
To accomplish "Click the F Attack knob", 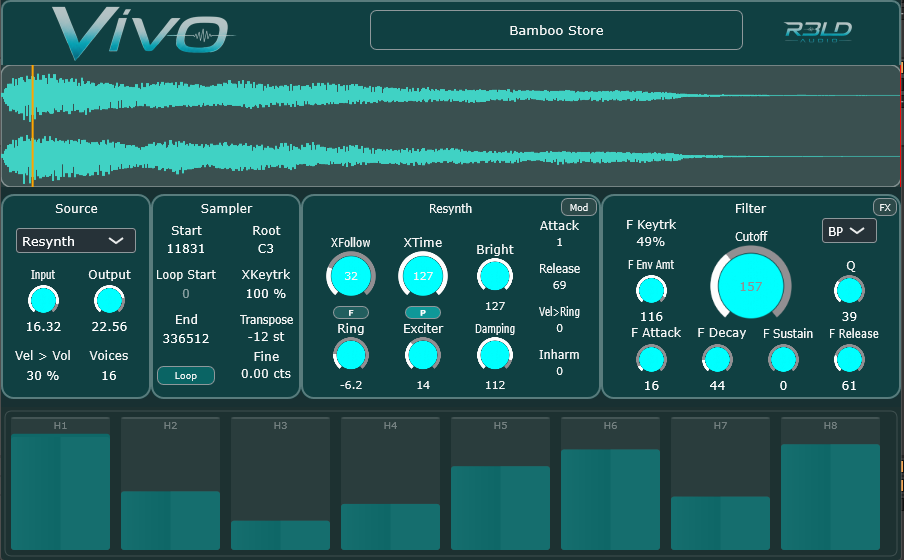I will [x=651, y=360].
